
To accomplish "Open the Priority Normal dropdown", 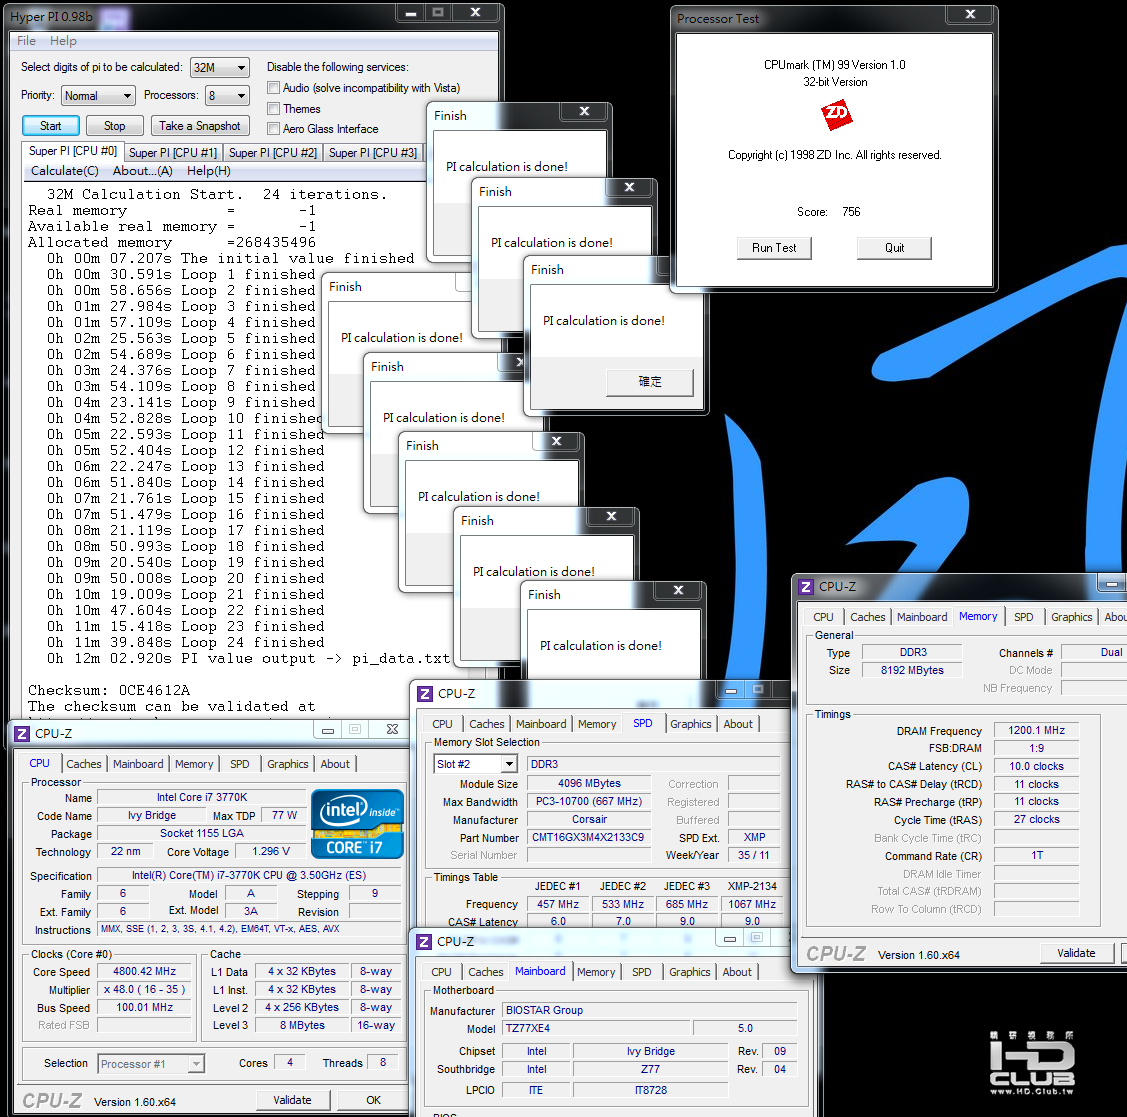I will (98, 96).
